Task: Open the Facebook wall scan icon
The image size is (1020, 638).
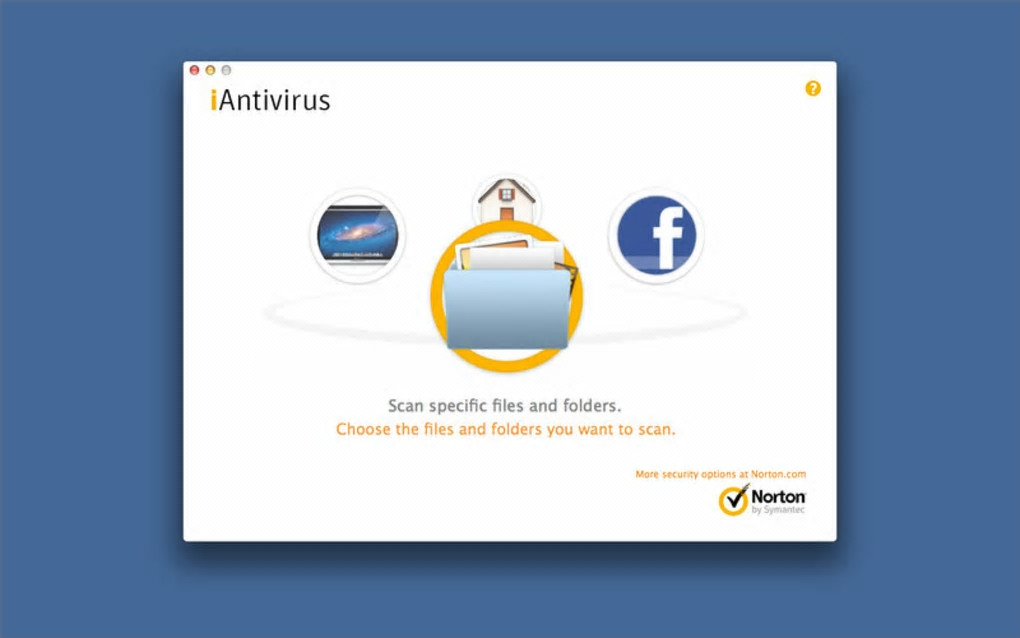Action: pos(656,235)
